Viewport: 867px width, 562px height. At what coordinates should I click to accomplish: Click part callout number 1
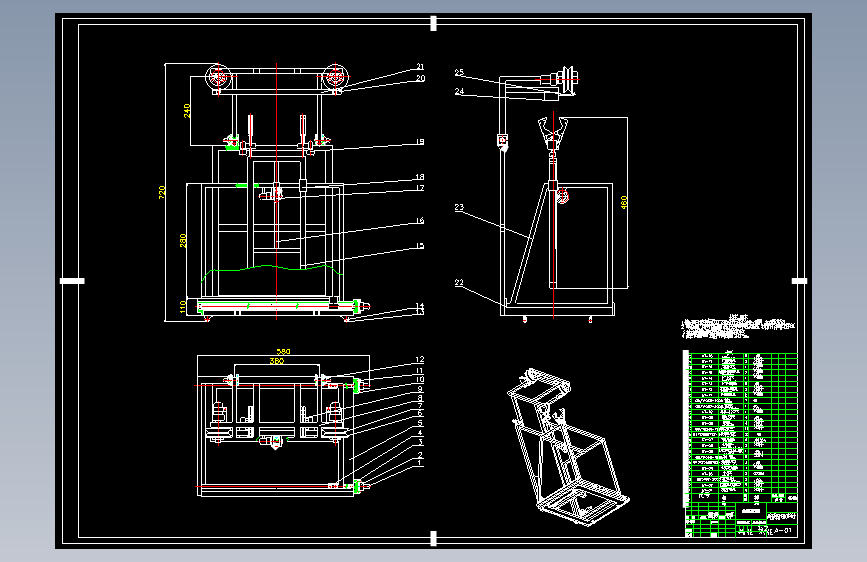pyautogui.click(x=420, y=463)
